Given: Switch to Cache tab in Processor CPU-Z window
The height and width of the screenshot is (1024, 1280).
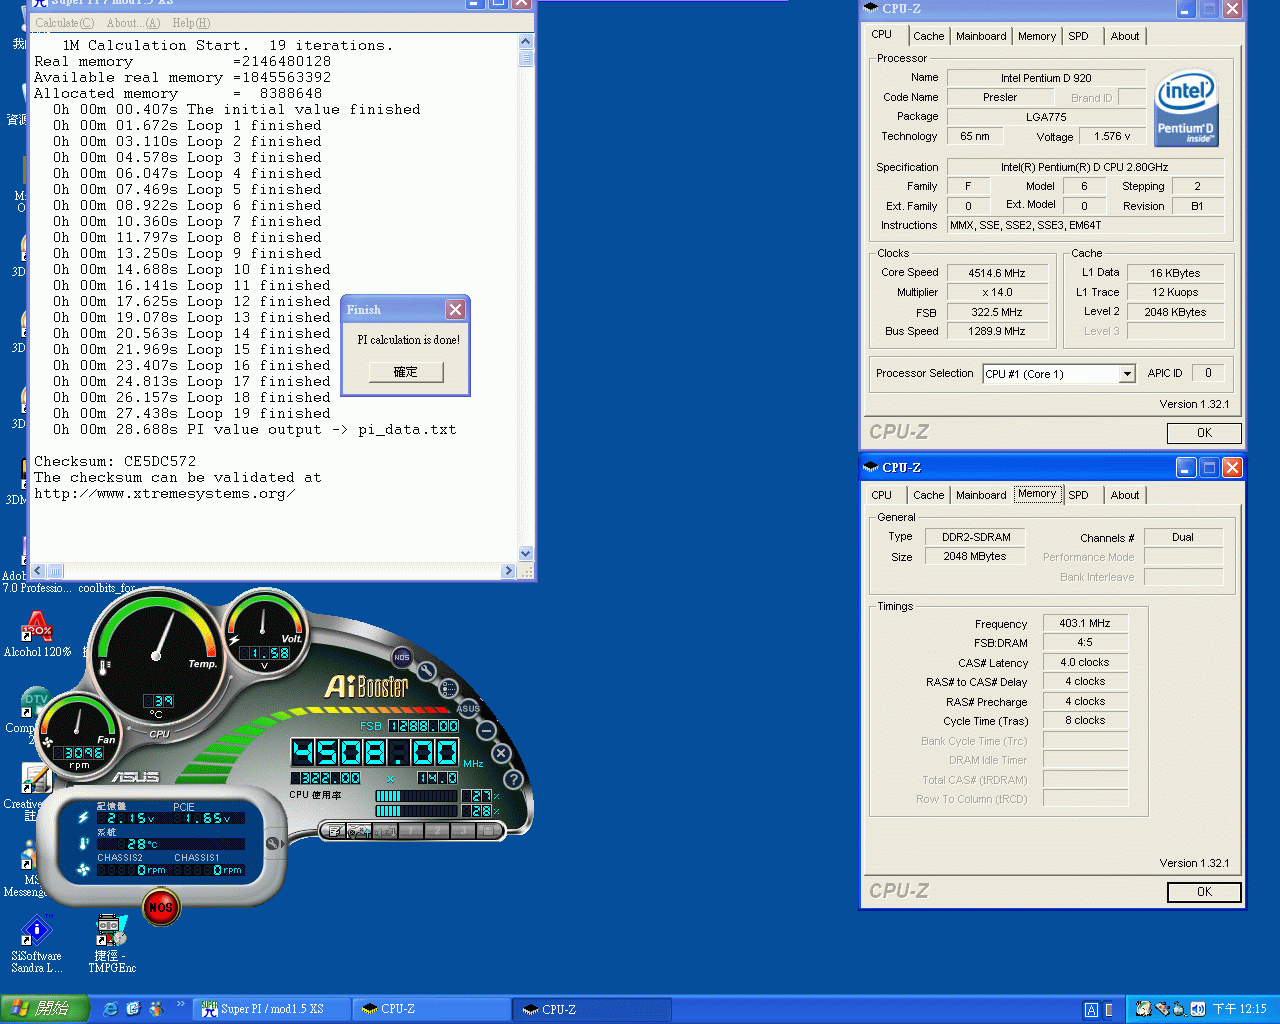Looking at the screenshot, I should (x=928, y=36).
